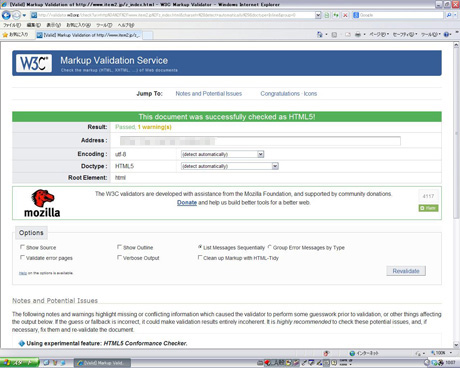Click the Read mail icon in command bar
The height and width of the screenshot is (368, 460).
348,35
